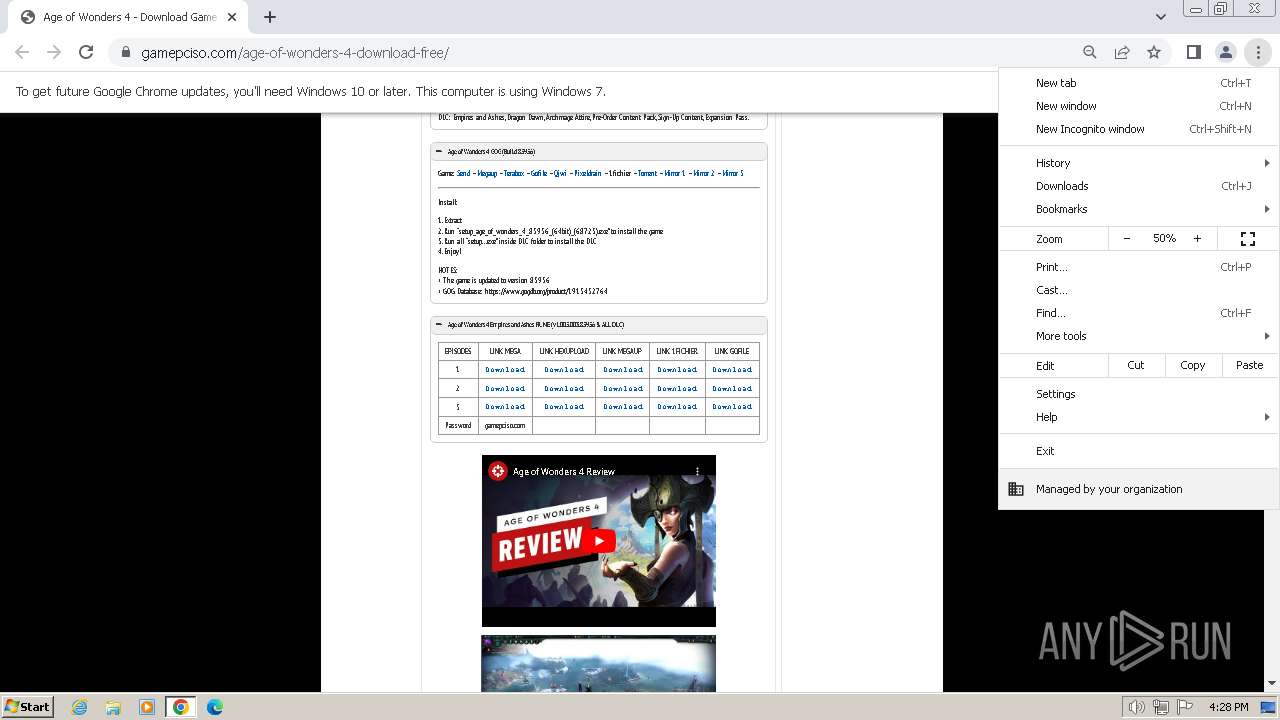Select New tab menu entry
1280x720 pixels.
click(1139, 83)
